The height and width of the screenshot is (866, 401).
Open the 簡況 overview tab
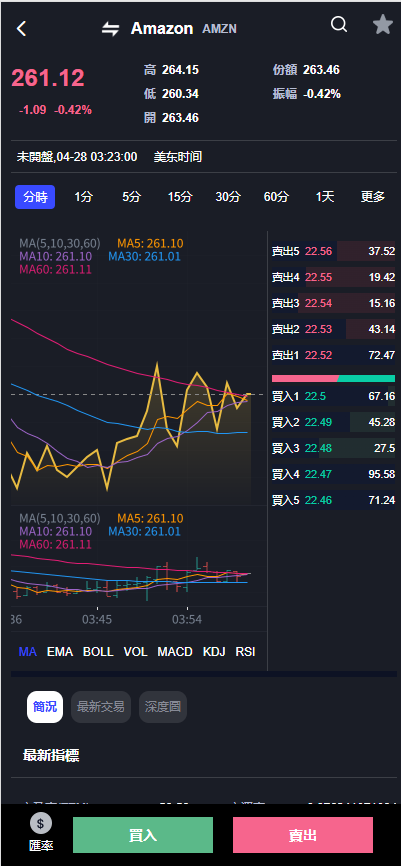tap(45, 707)
